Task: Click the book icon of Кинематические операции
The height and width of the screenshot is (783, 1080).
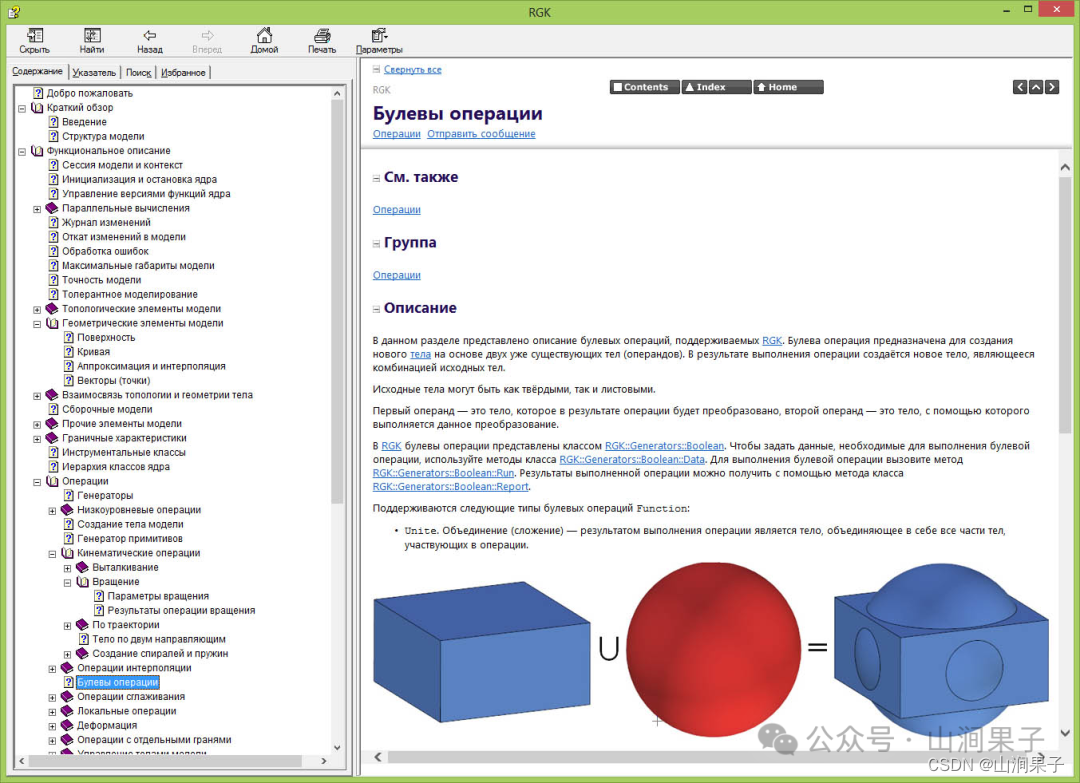Action: 68,553
